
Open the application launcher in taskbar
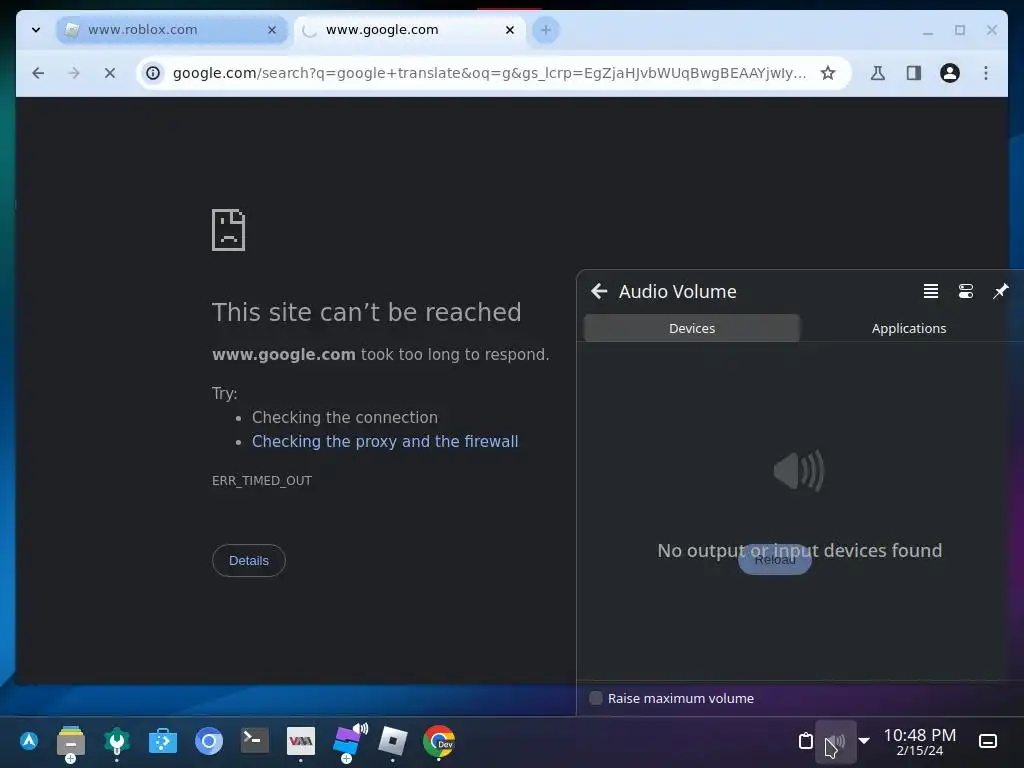click(29, 741)
